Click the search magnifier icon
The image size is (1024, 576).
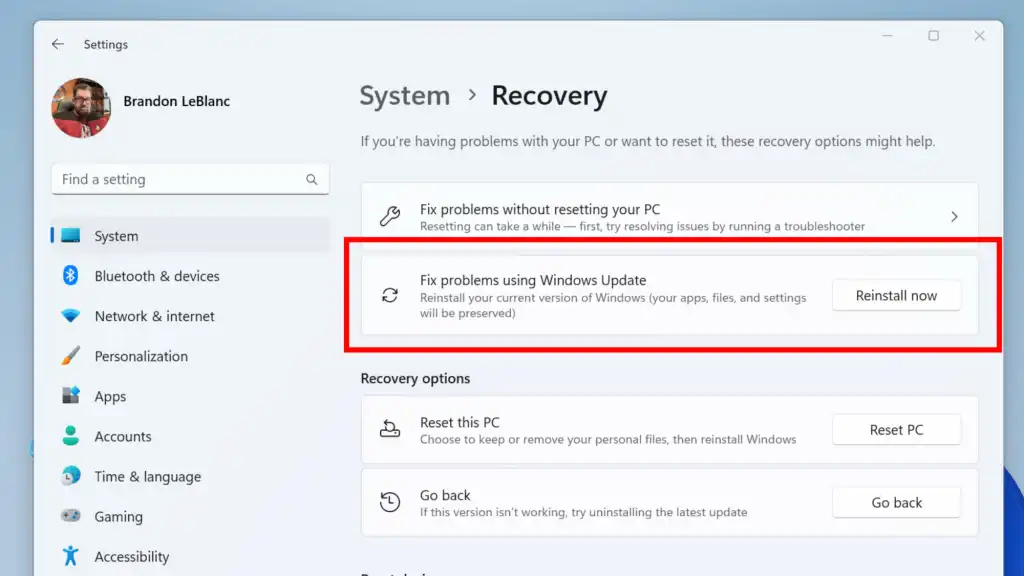pyautogui.click(x=312, y=180)
